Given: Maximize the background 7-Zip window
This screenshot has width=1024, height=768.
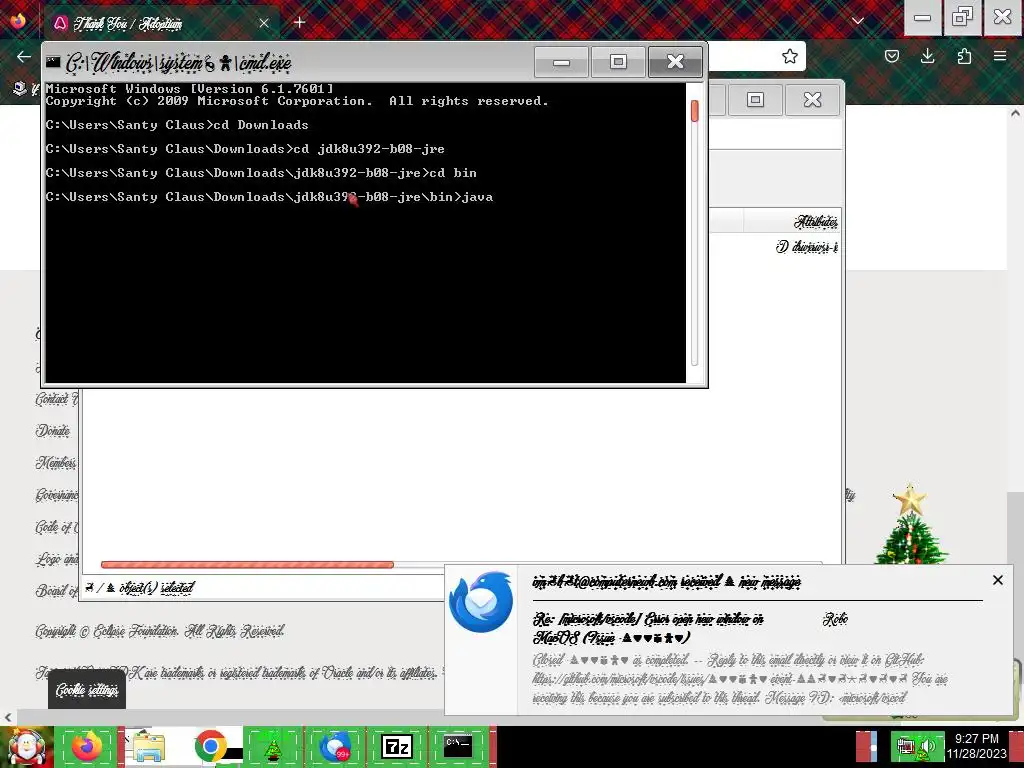Looking at the screenshot, I should (x=756, y=100).
